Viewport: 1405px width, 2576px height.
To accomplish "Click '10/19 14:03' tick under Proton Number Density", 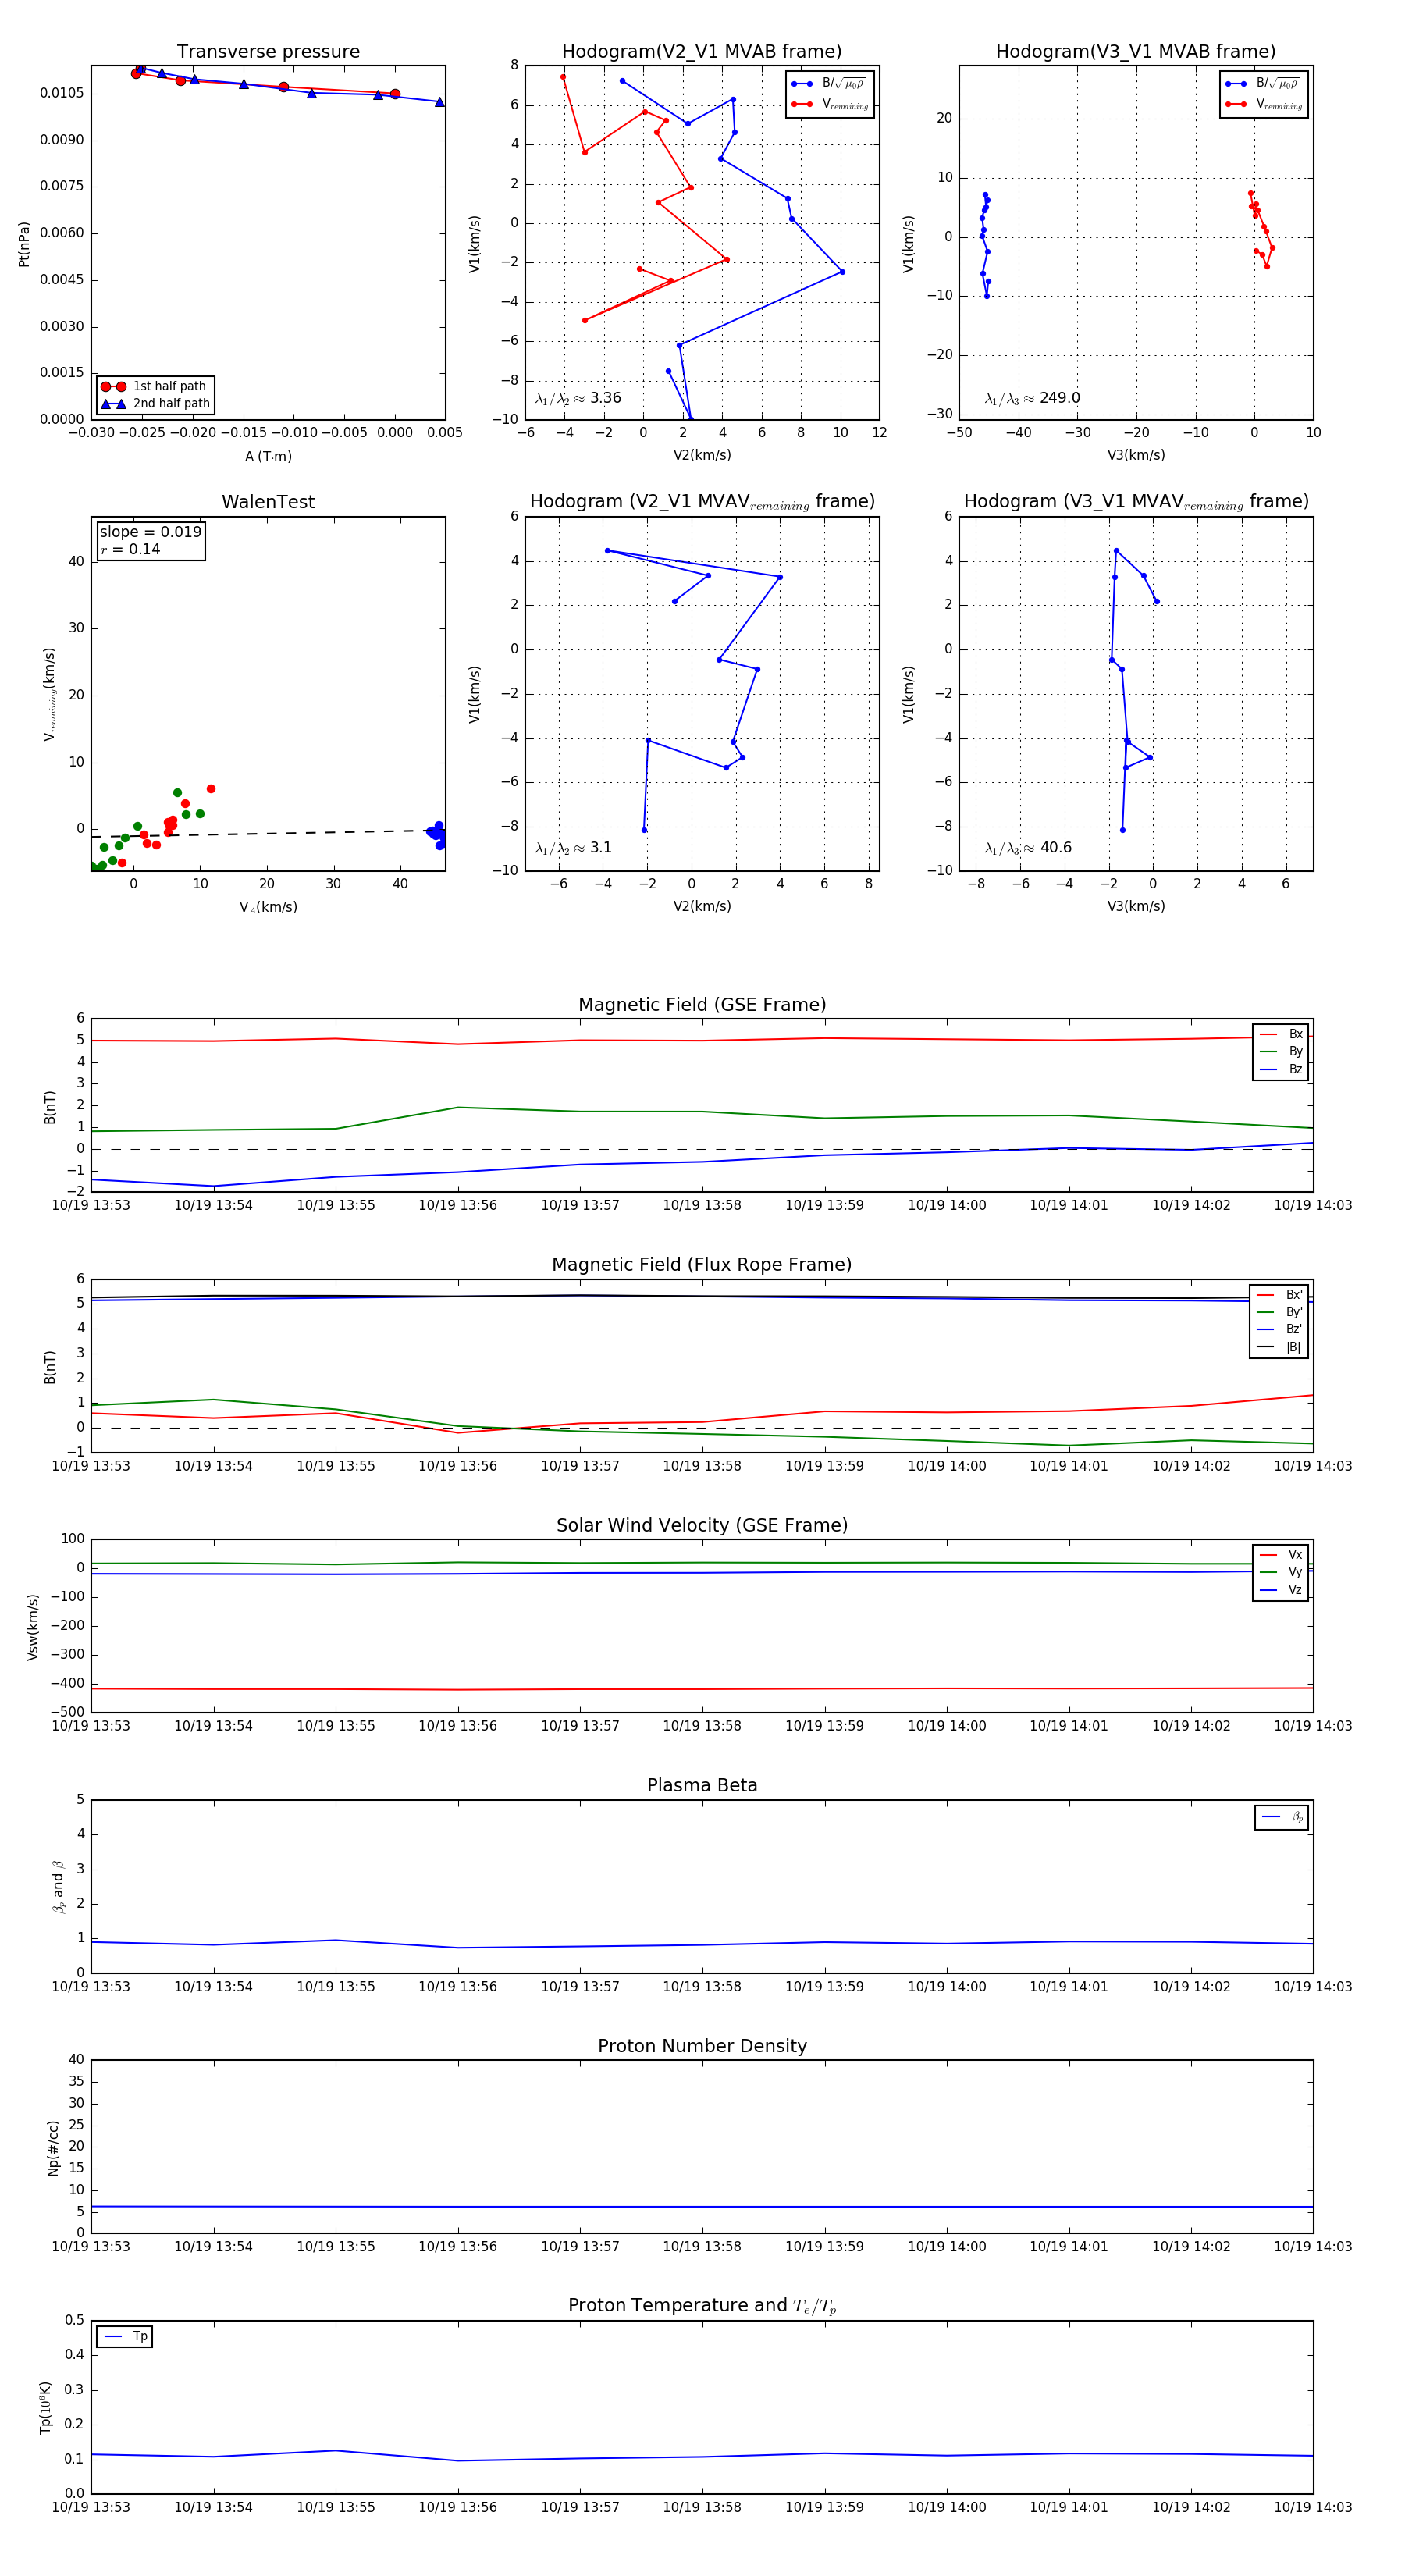I will point(1313,2247).
